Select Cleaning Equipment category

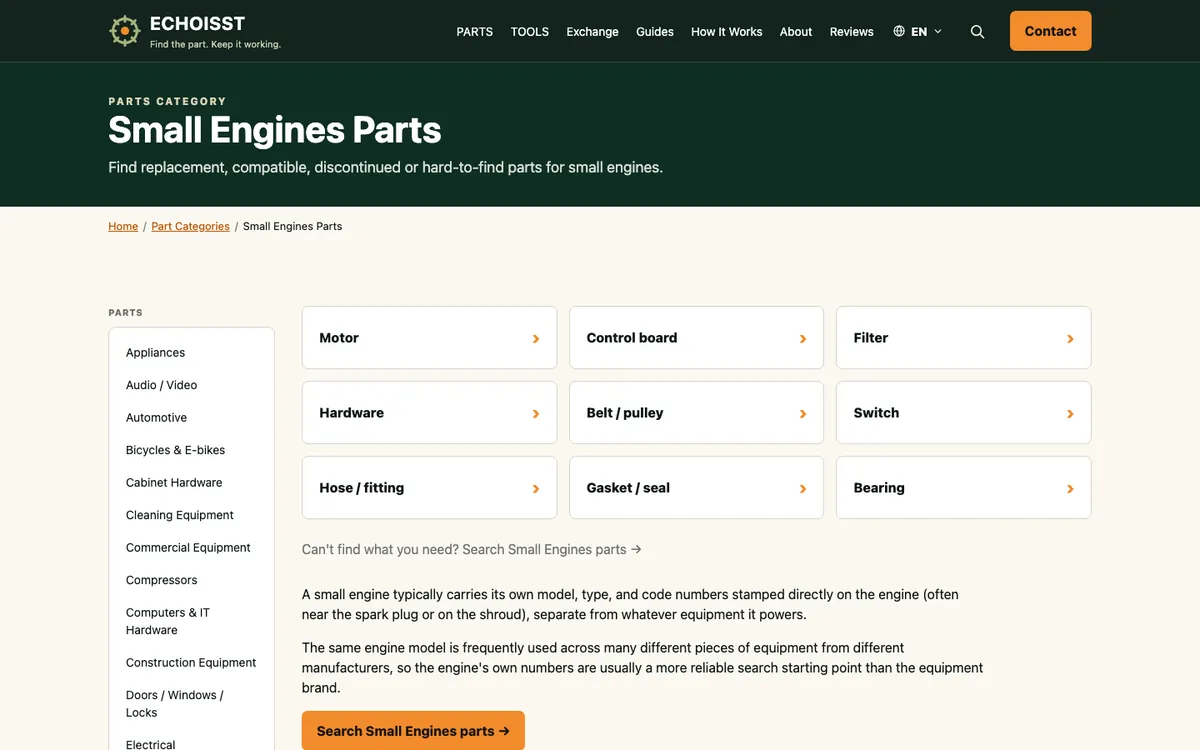[180, 515]
